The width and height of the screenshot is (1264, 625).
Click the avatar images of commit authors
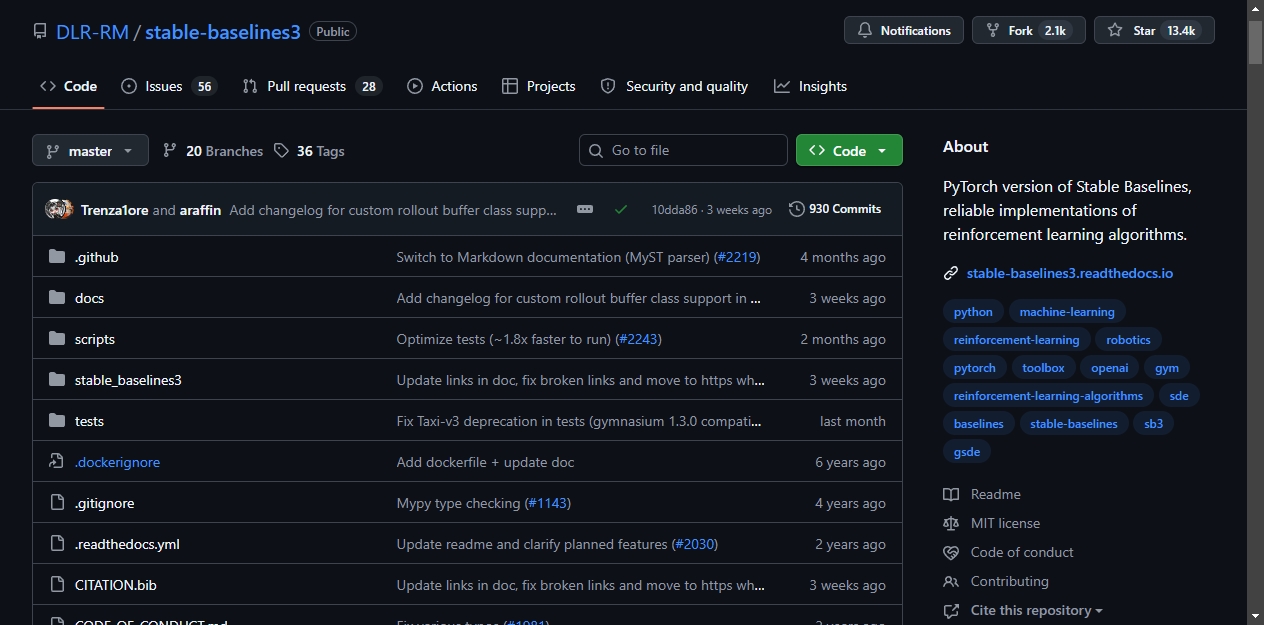click(x=59, y=210)
